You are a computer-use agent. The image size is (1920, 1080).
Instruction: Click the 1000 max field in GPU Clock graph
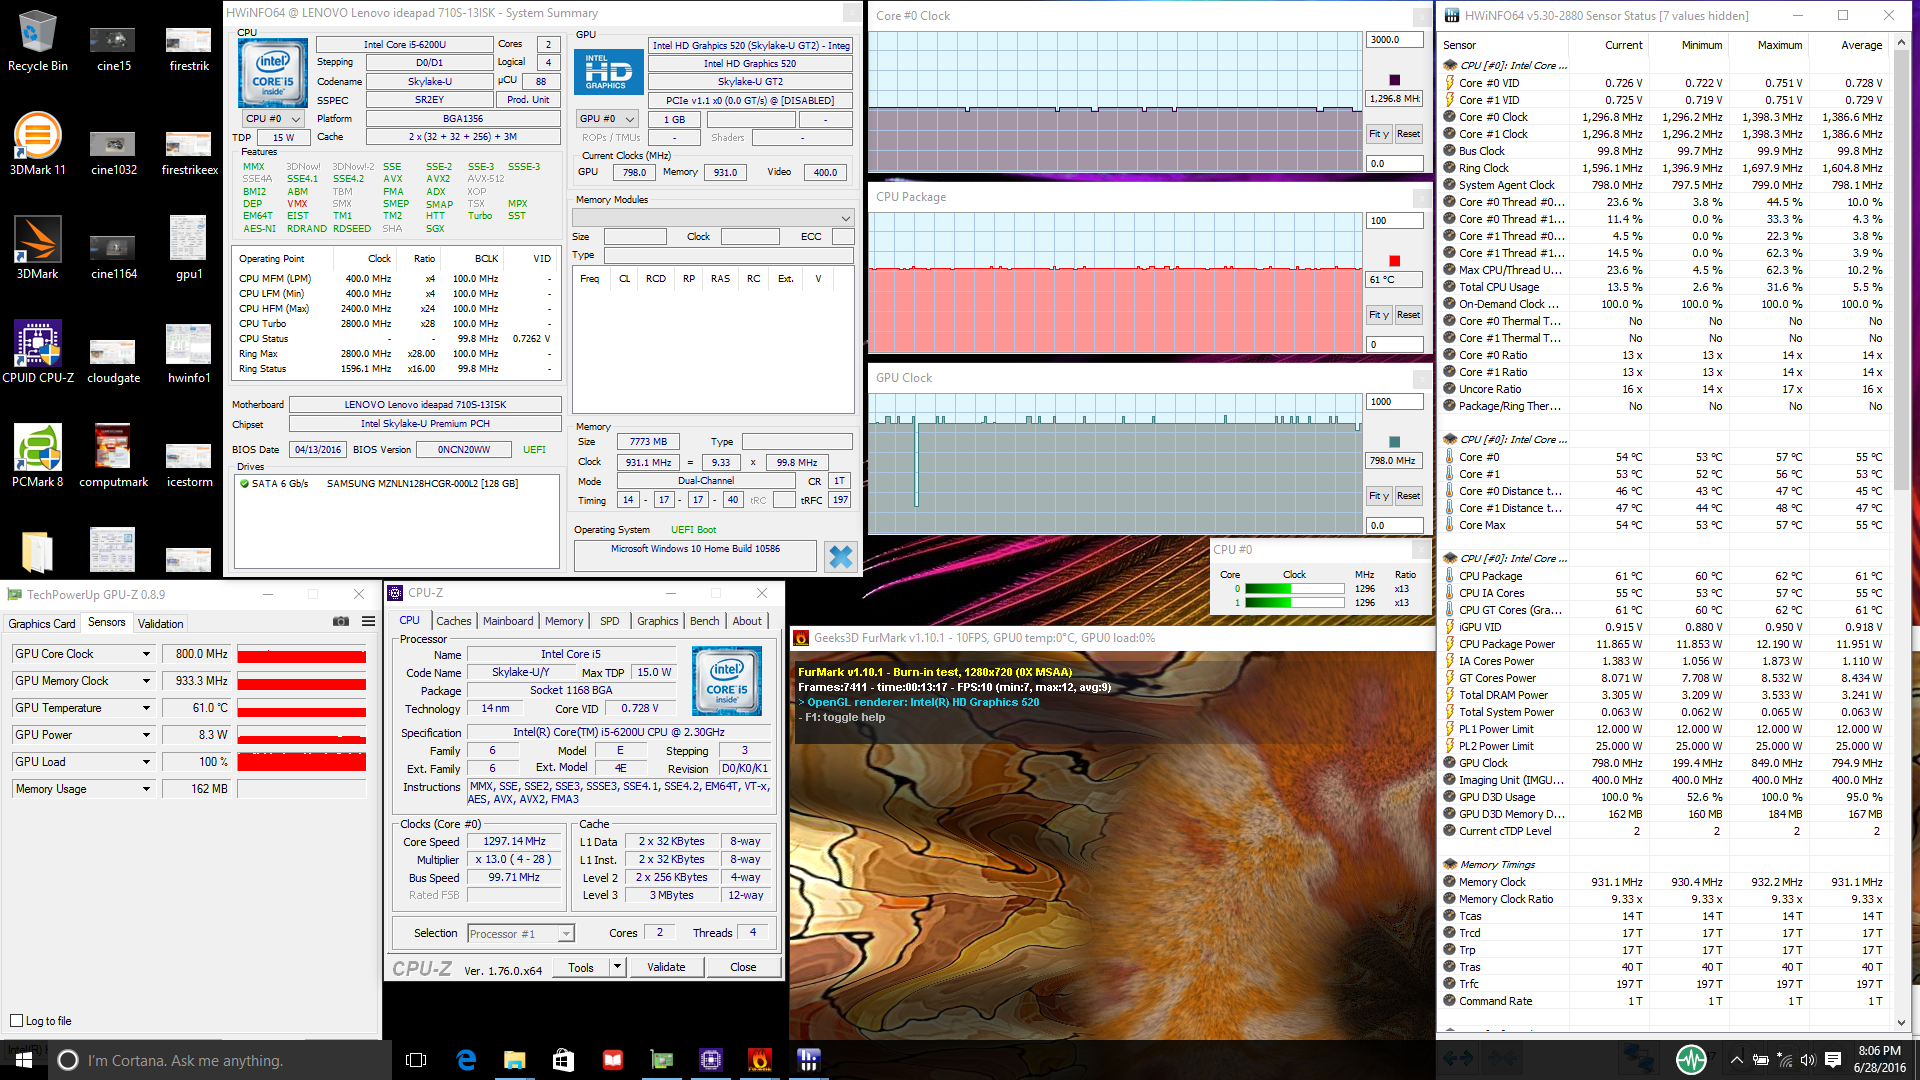(x=1394, y=402)
